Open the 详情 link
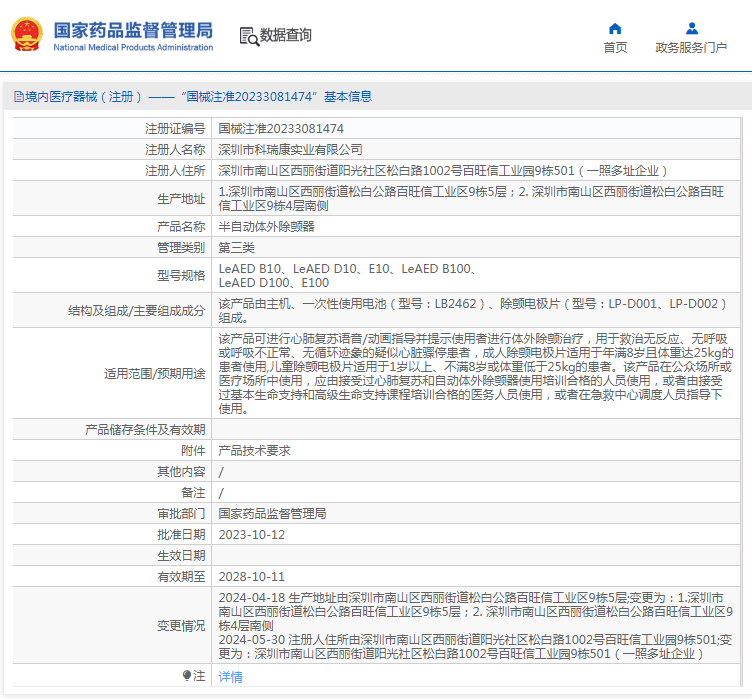This screenshot has height=699, width=752. (x=230, y=676)
